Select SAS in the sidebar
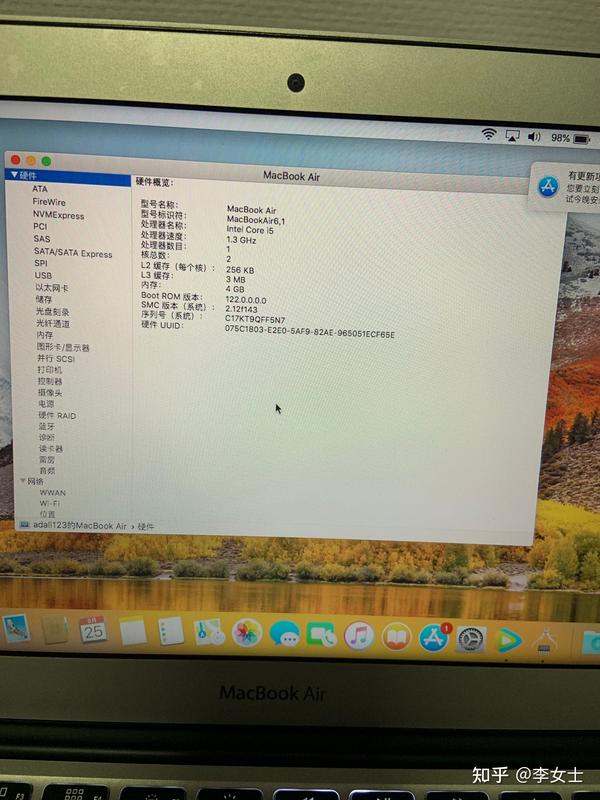 (x=42, y=238)
